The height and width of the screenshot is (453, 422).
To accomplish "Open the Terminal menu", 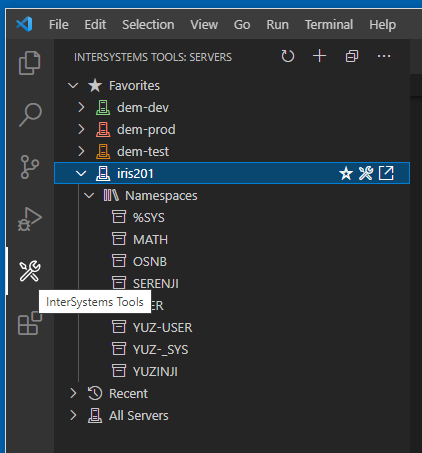I will coord(329,25).
